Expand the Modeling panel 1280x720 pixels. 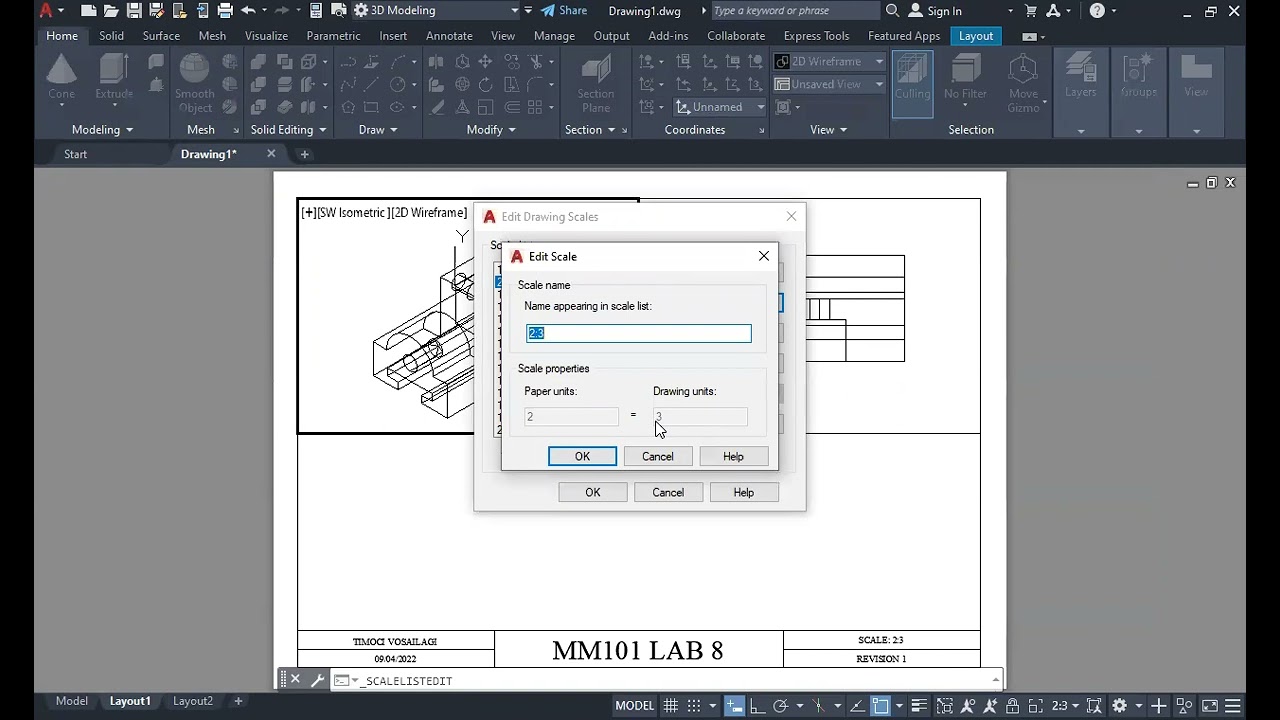pyautogui.click(x=102, y=130)
